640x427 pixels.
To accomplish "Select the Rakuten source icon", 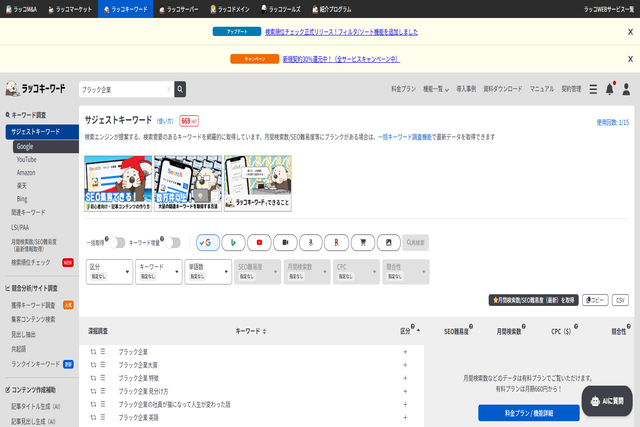I will click(x=337, y=242).
